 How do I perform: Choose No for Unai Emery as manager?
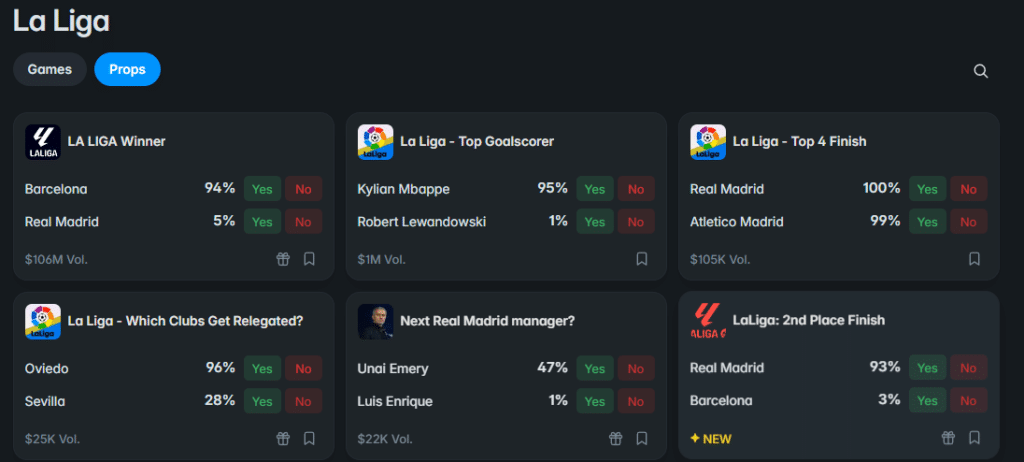pyautogui.click(x=636, y=369)
